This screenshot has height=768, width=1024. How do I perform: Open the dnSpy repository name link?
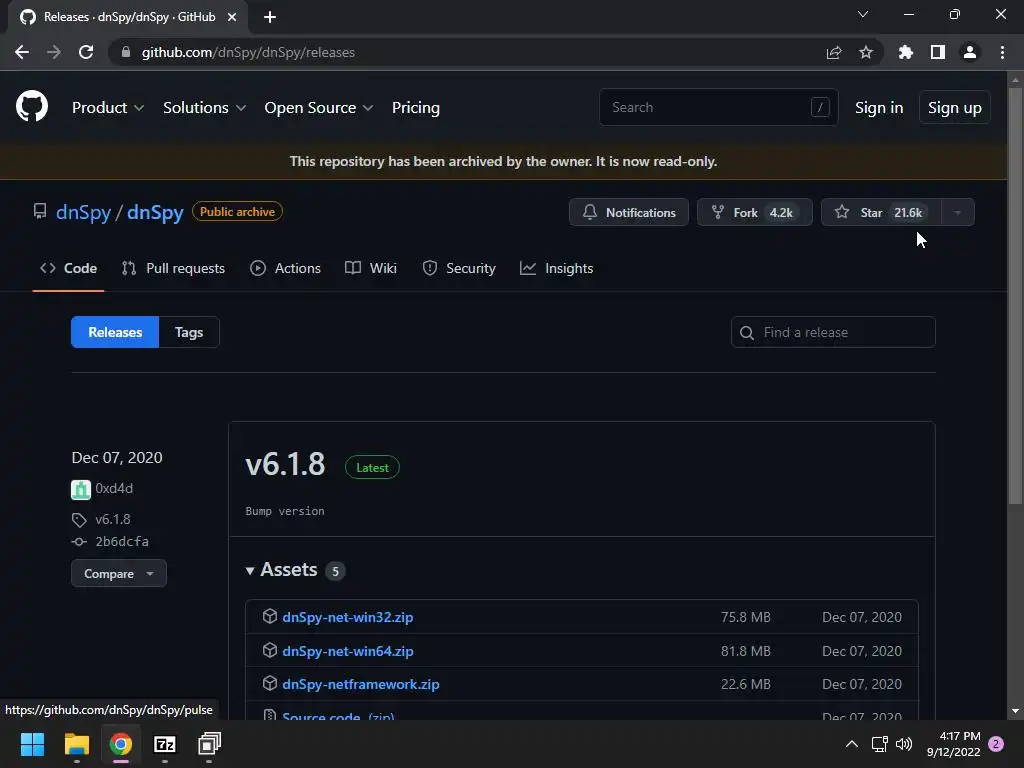point(155,212)
